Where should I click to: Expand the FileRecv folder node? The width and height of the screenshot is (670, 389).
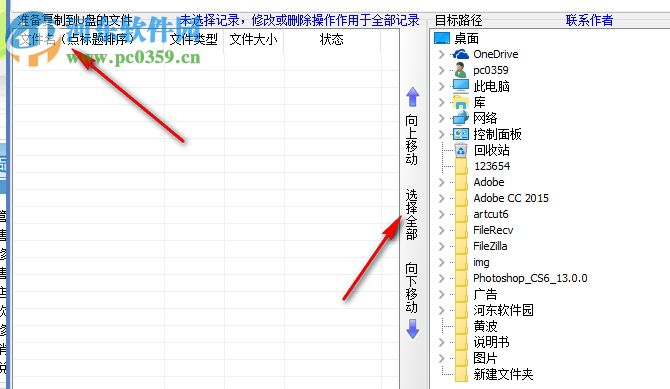pyautogui.click(x=441, y=230)
